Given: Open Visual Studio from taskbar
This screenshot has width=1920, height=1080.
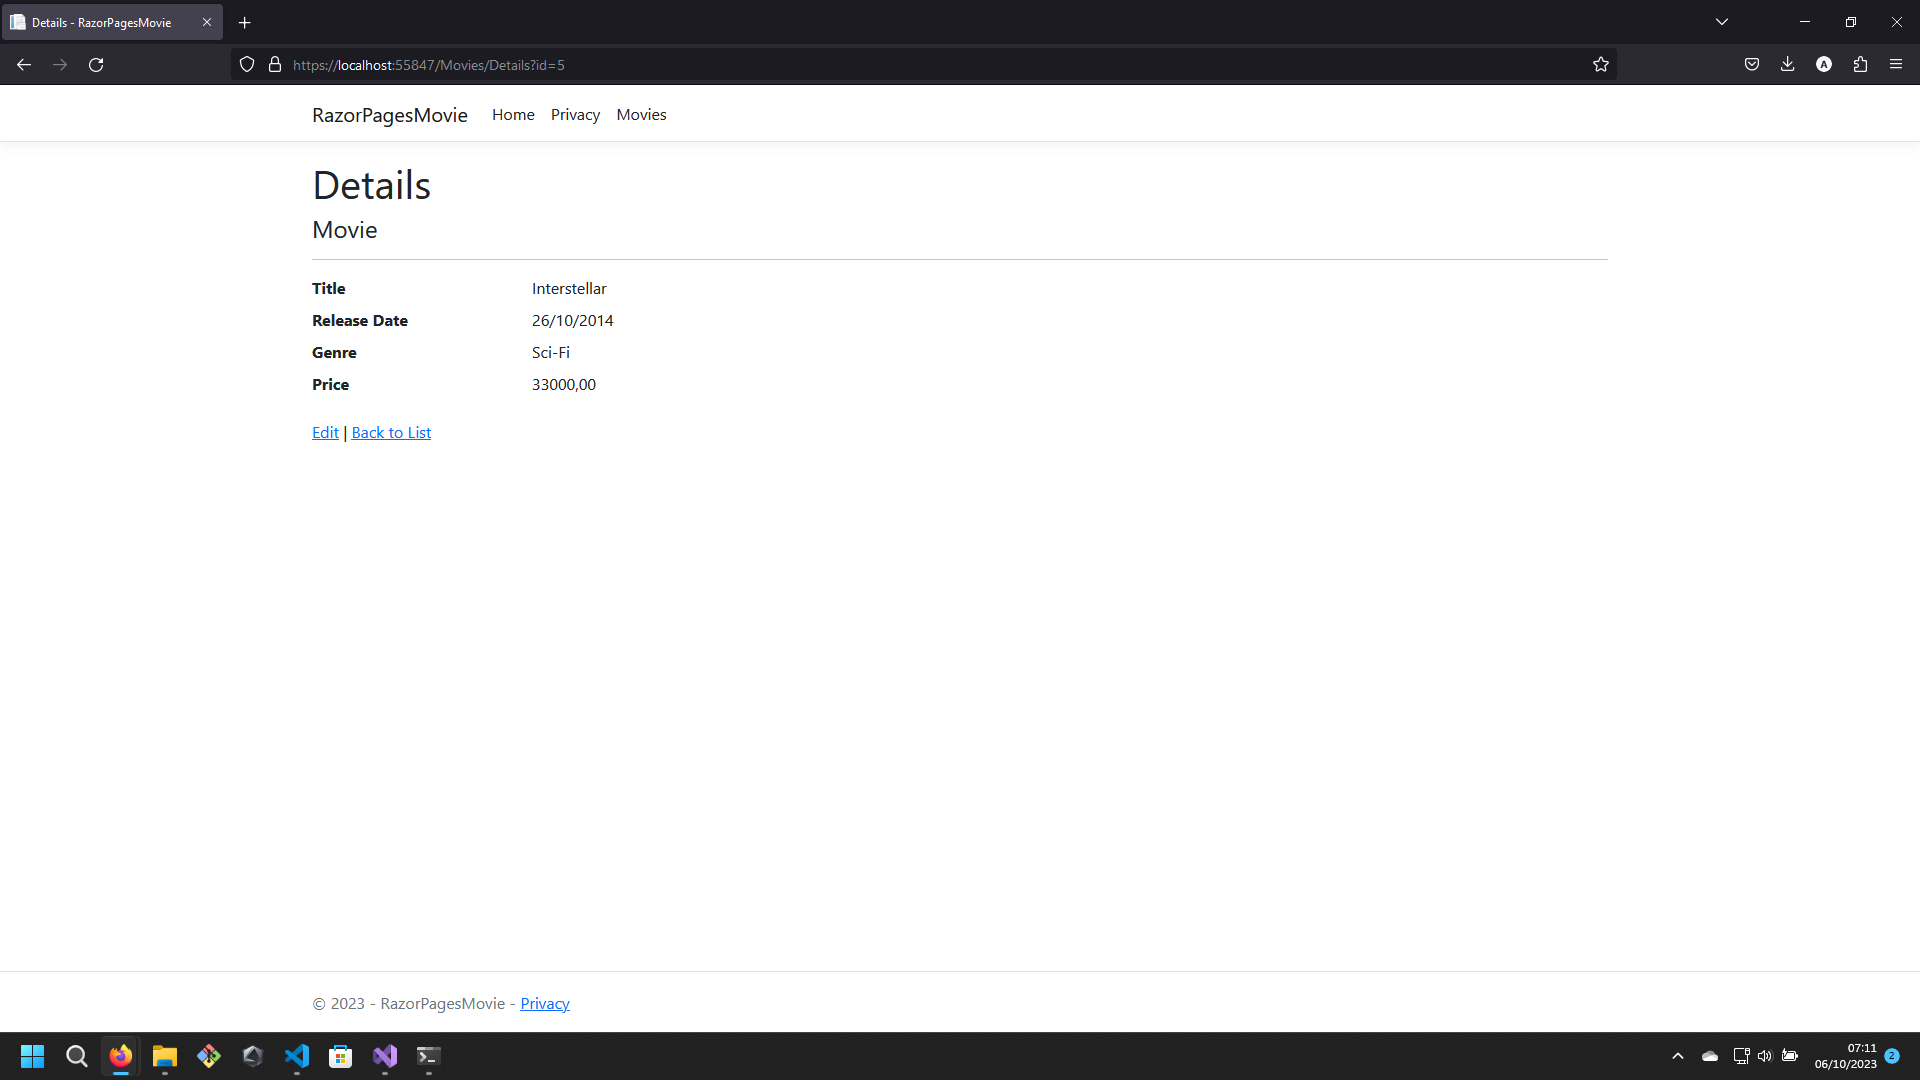Looking at the screenshot, I should coord(385,1056).
